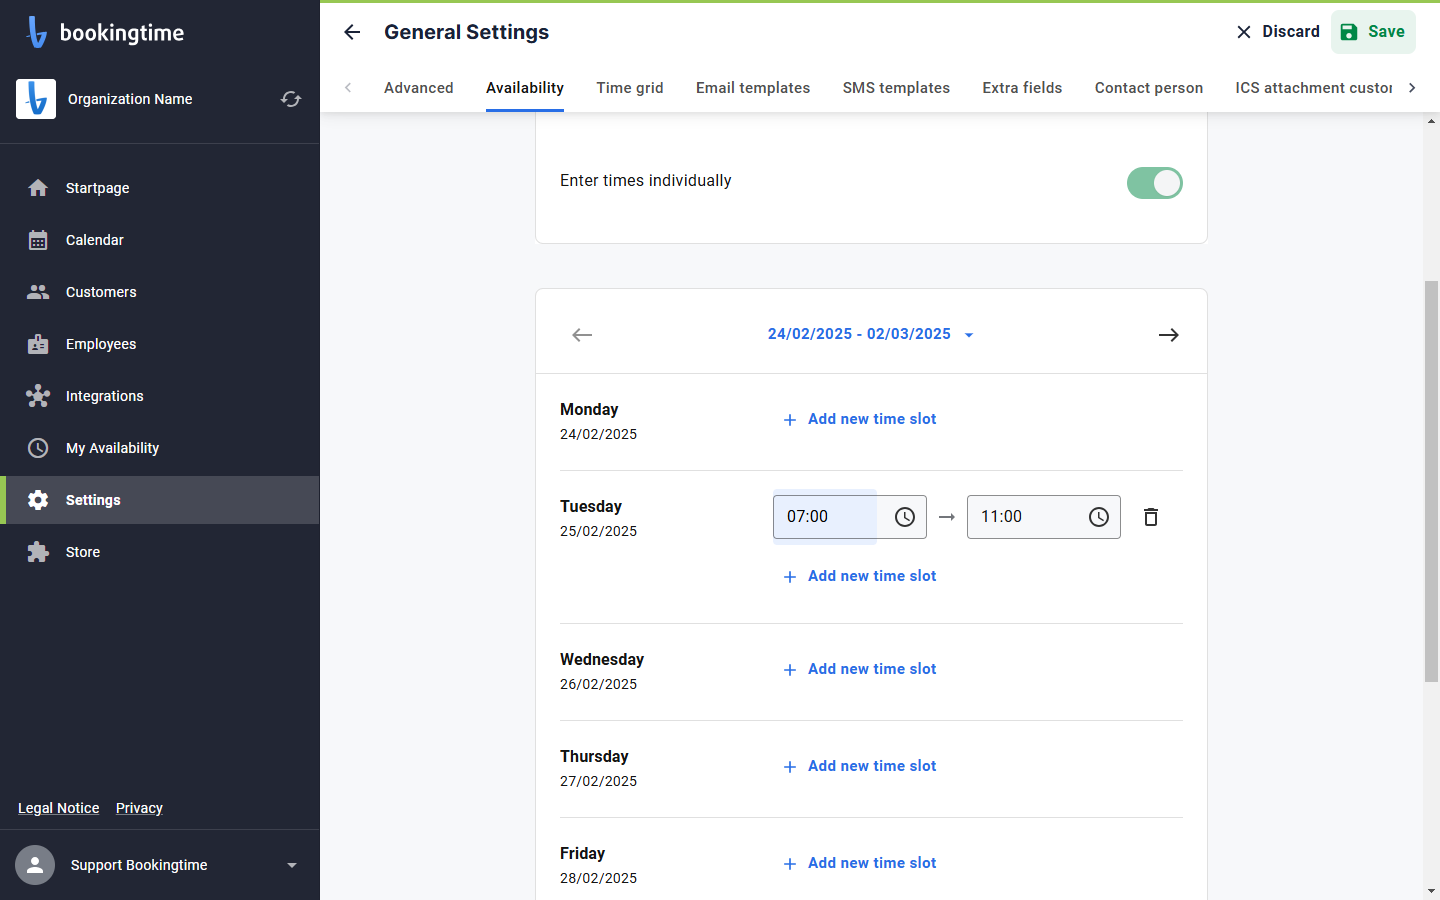Image resolution: width=1440 pixels, height=900 pixels.
Task: Open Integrations from the sidebar
Action: click(160, 396)
